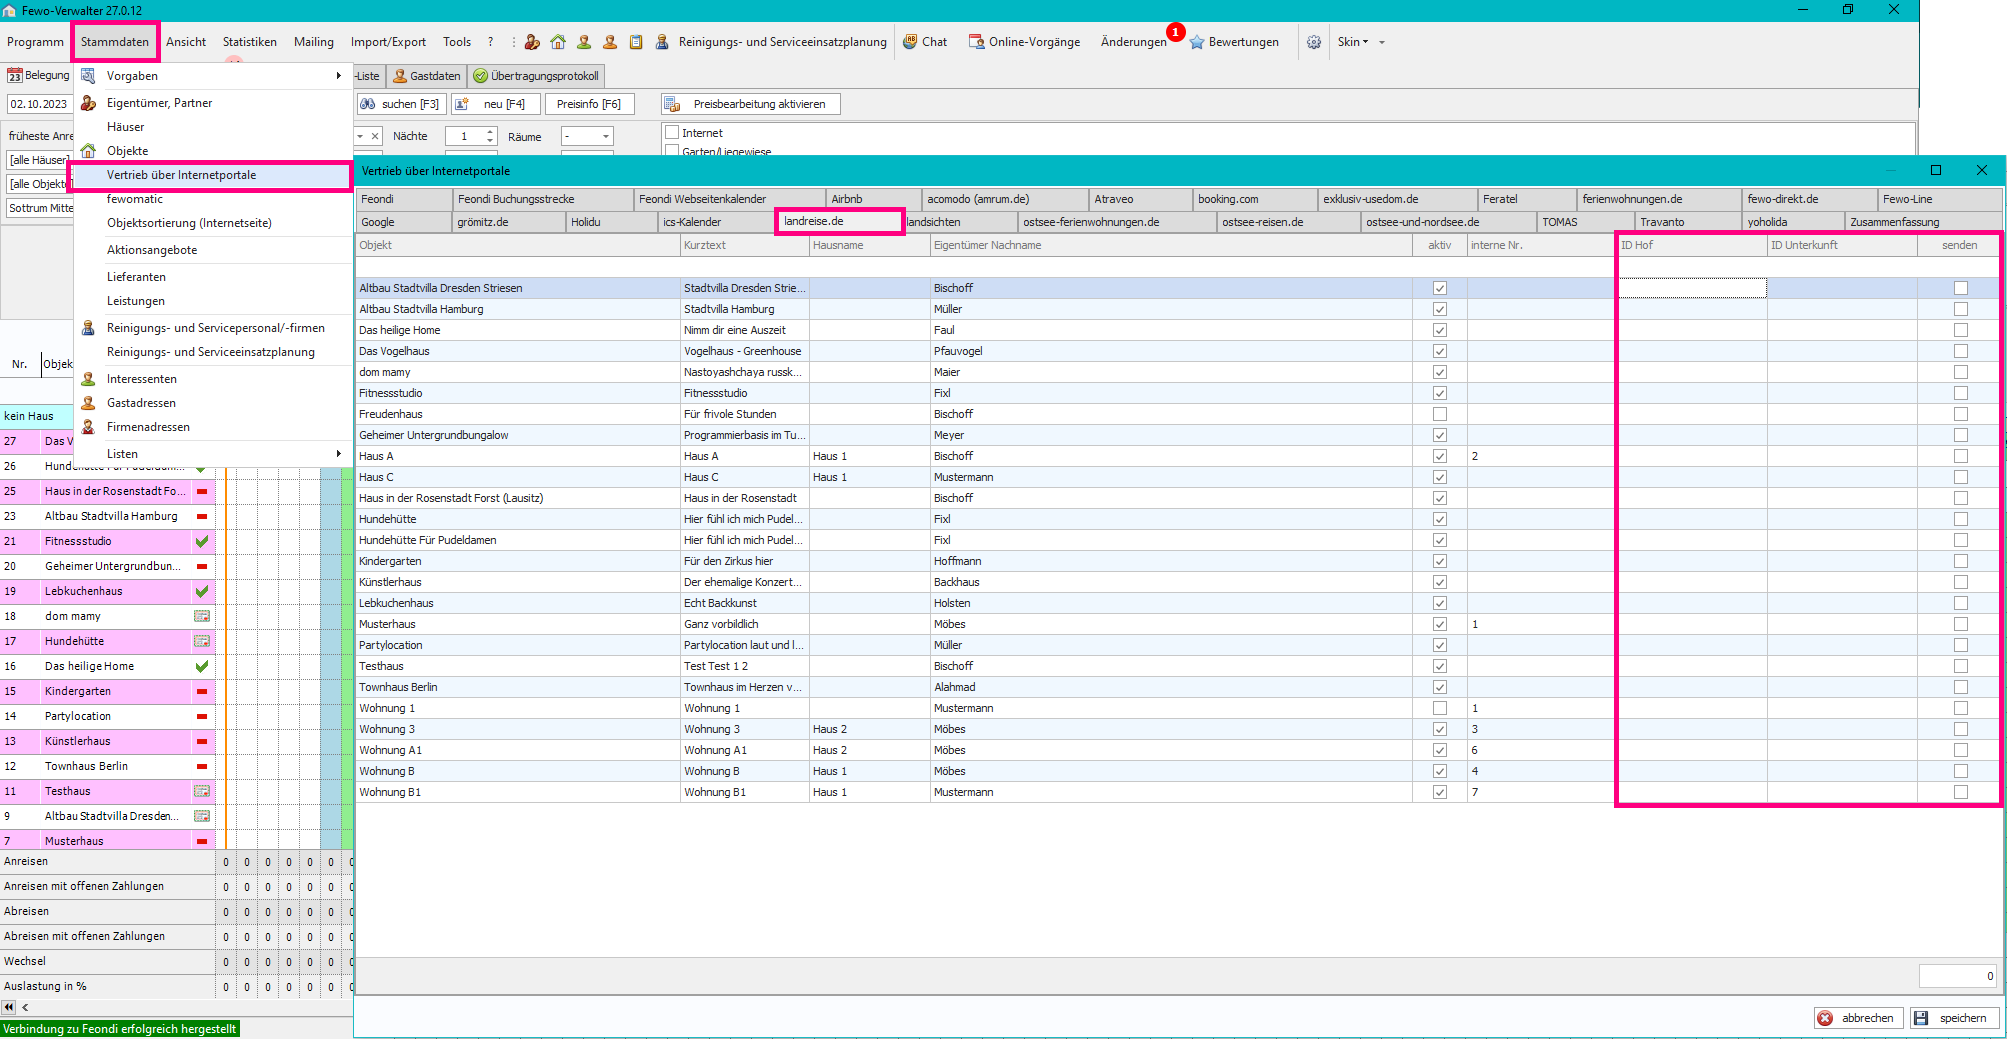
Task: Click ID Hof cell for Altbau Stadtvilla Dresden Striesen
Action: tap(1692, 288)
